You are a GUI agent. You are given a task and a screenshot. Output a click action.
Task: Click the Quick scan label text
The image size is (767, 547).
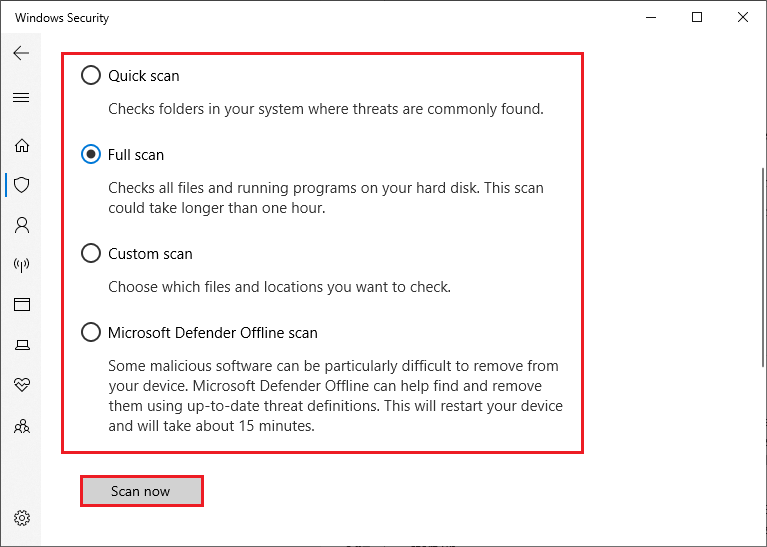pyautogui.click(x=144, y=76)
